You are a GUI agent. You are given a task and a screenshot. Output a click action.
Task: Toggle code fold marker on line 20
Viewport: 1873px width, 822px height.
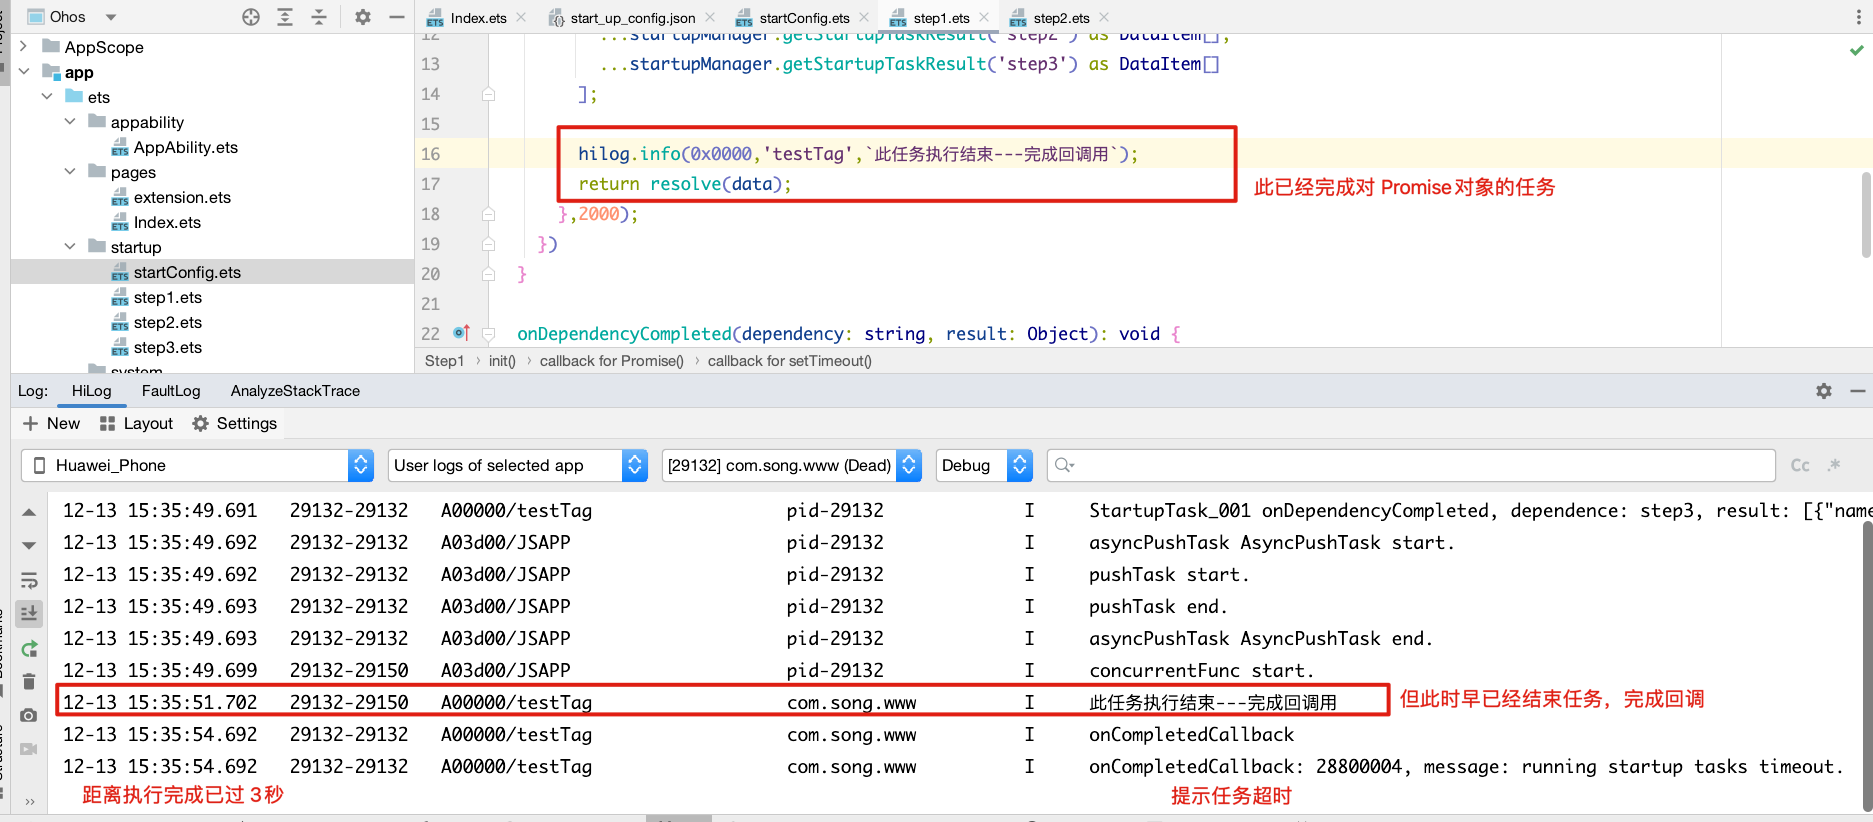[x=488, y=274]
